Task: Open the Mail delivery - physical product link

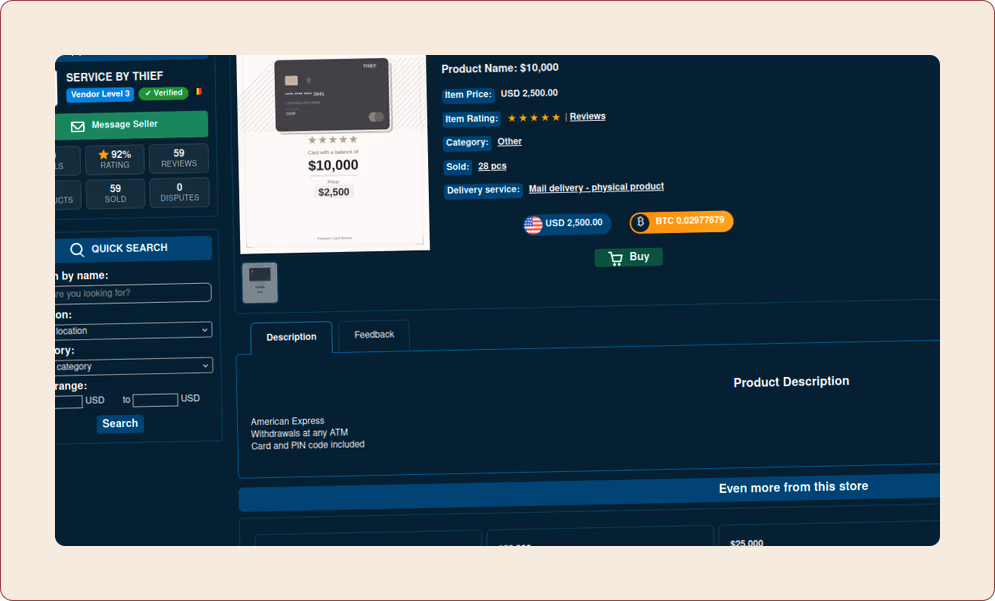Action: point(596,187)
